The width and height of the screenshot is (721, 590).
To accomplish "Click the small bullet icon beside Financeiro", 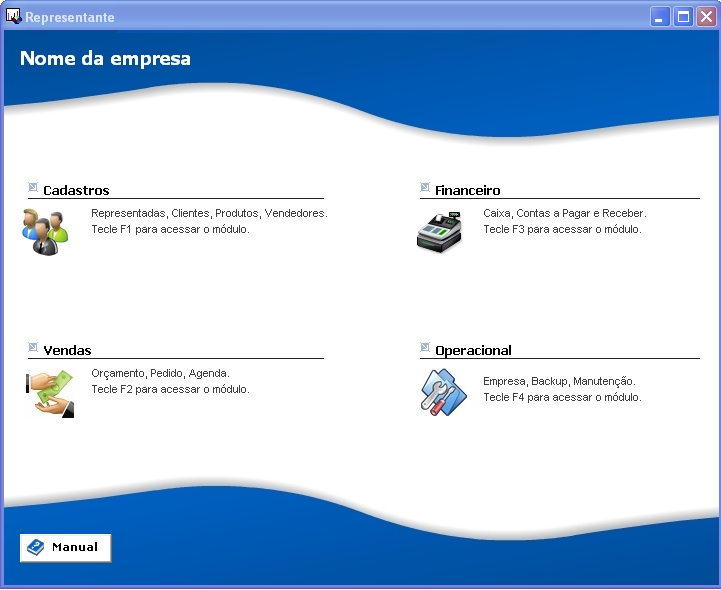I will pos(425,187).
